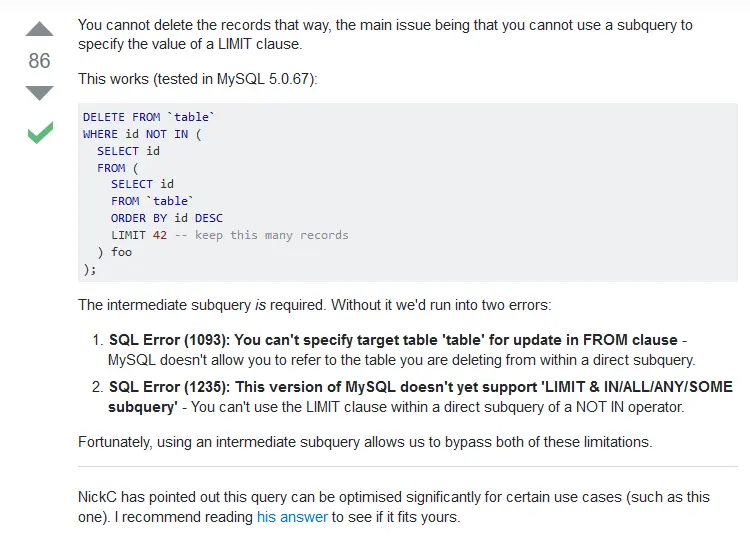The image size is (750, 543).
Task: Click the horizontal divider above the NickC note
Action: 408,466
